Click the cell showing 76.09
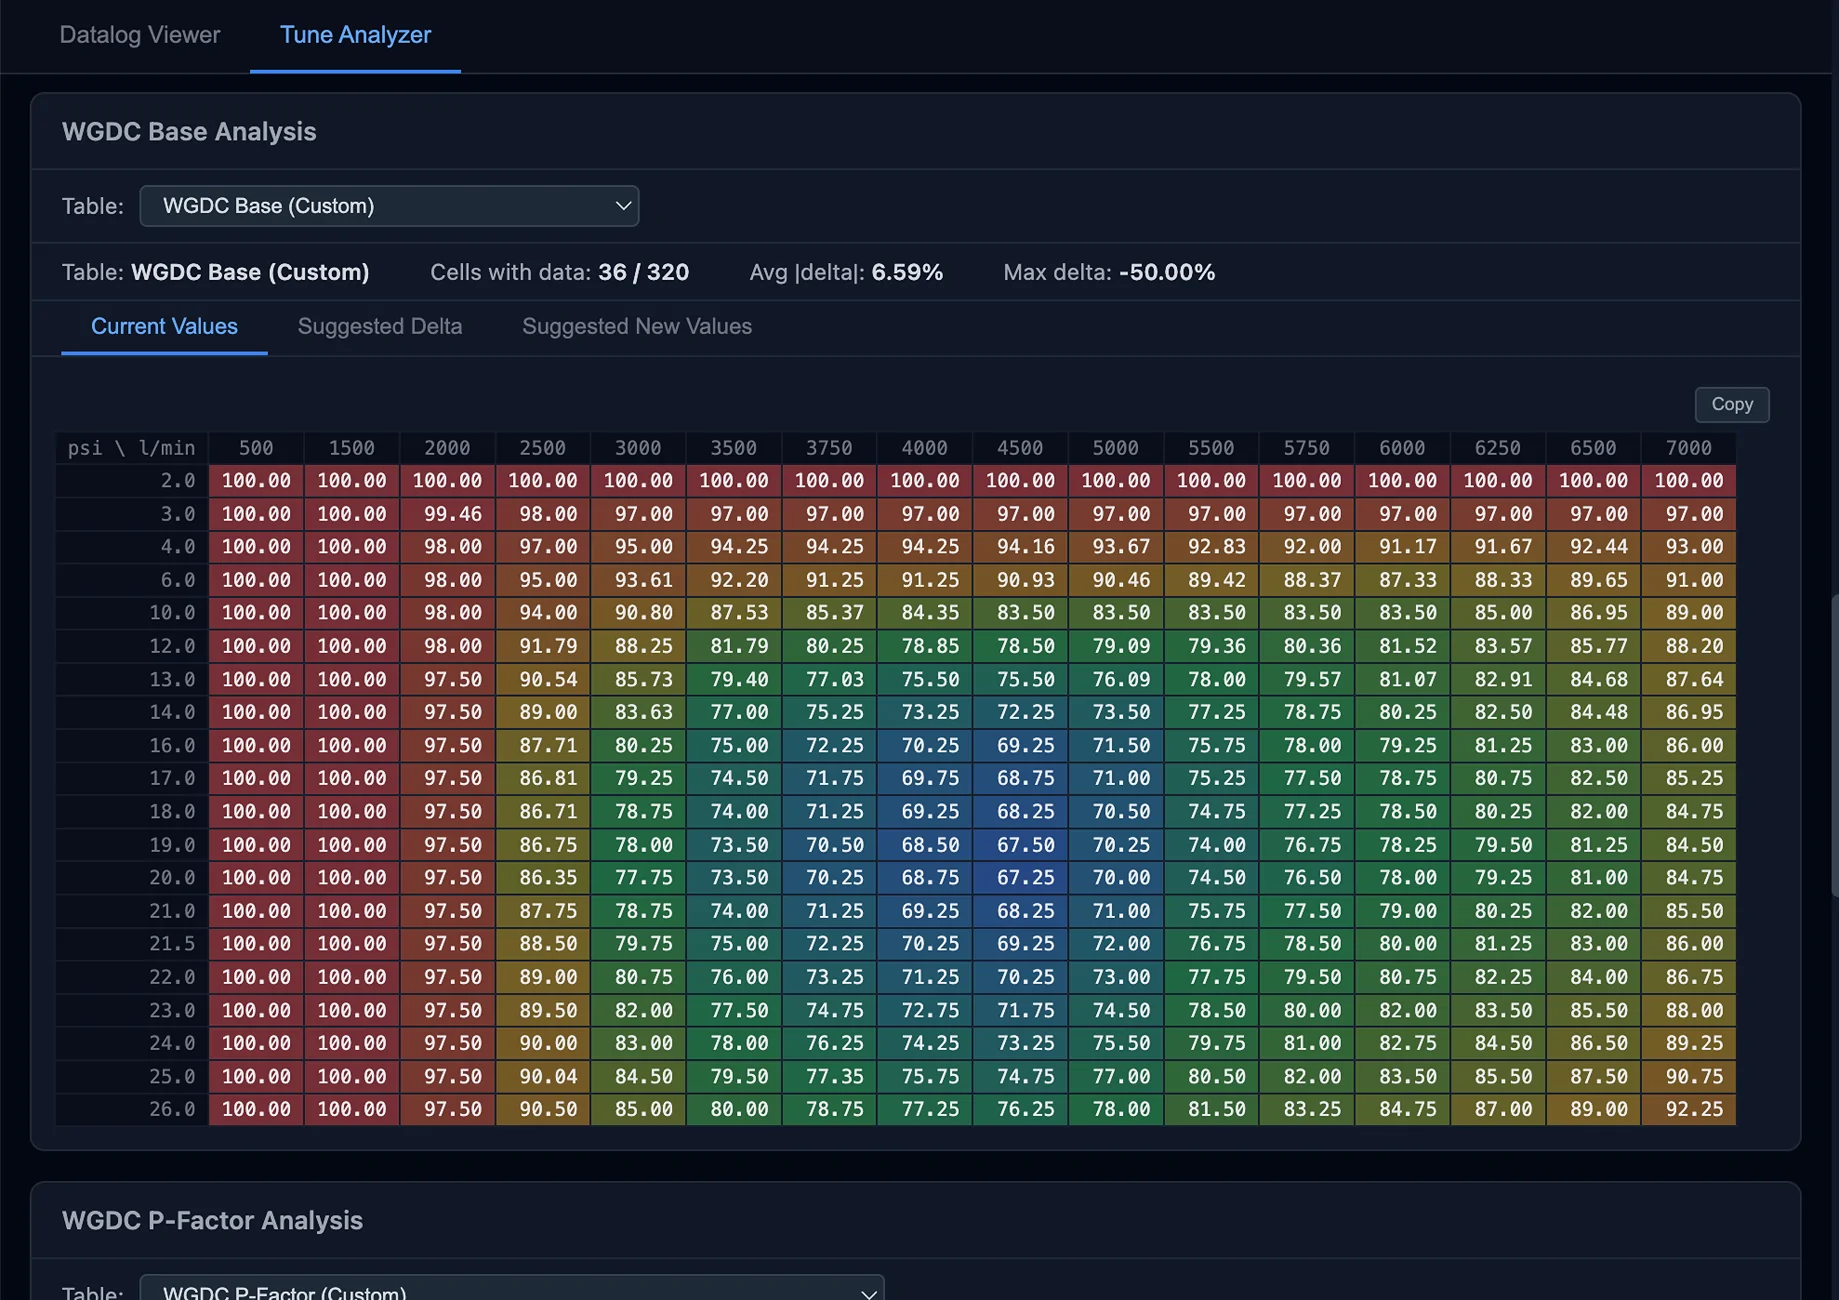This screenshot has height=1300, width=1839. pyautogui.click(x=1115, y=679)
